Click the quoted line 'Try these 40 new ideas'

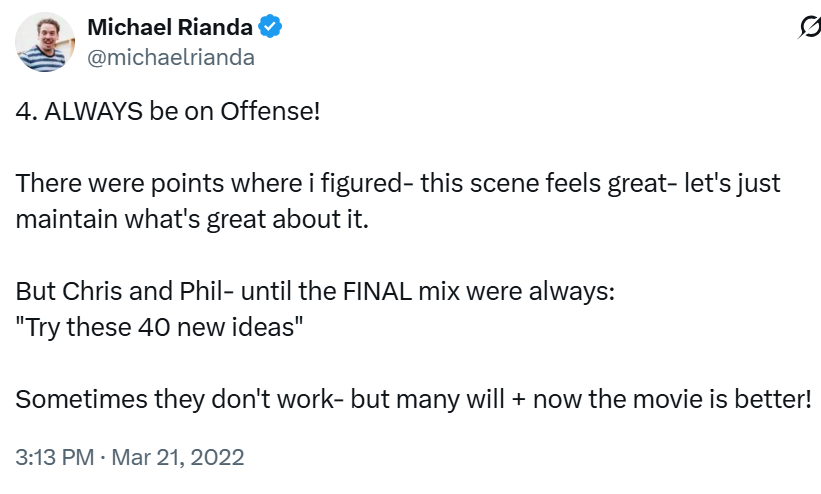coord(159,327)
